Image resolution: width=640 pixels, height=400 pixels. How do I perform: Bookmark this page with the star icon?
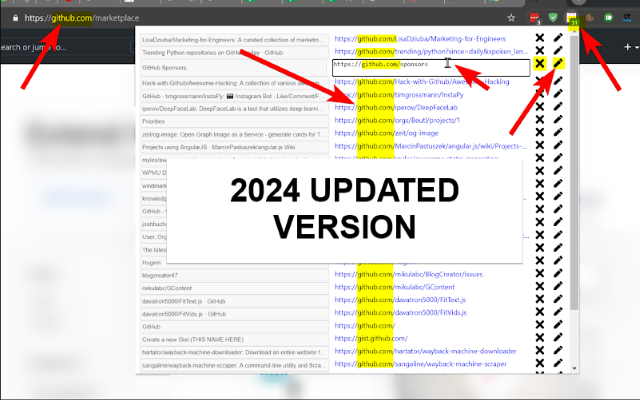(x=511, y=18)
